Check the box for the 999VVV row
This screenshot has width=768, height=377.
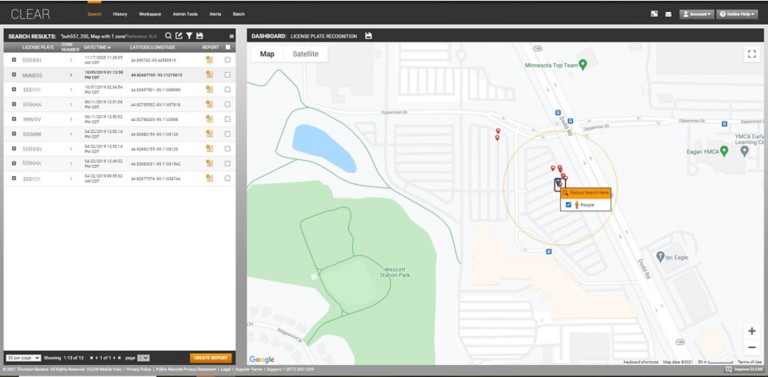[x=227, y=119]
